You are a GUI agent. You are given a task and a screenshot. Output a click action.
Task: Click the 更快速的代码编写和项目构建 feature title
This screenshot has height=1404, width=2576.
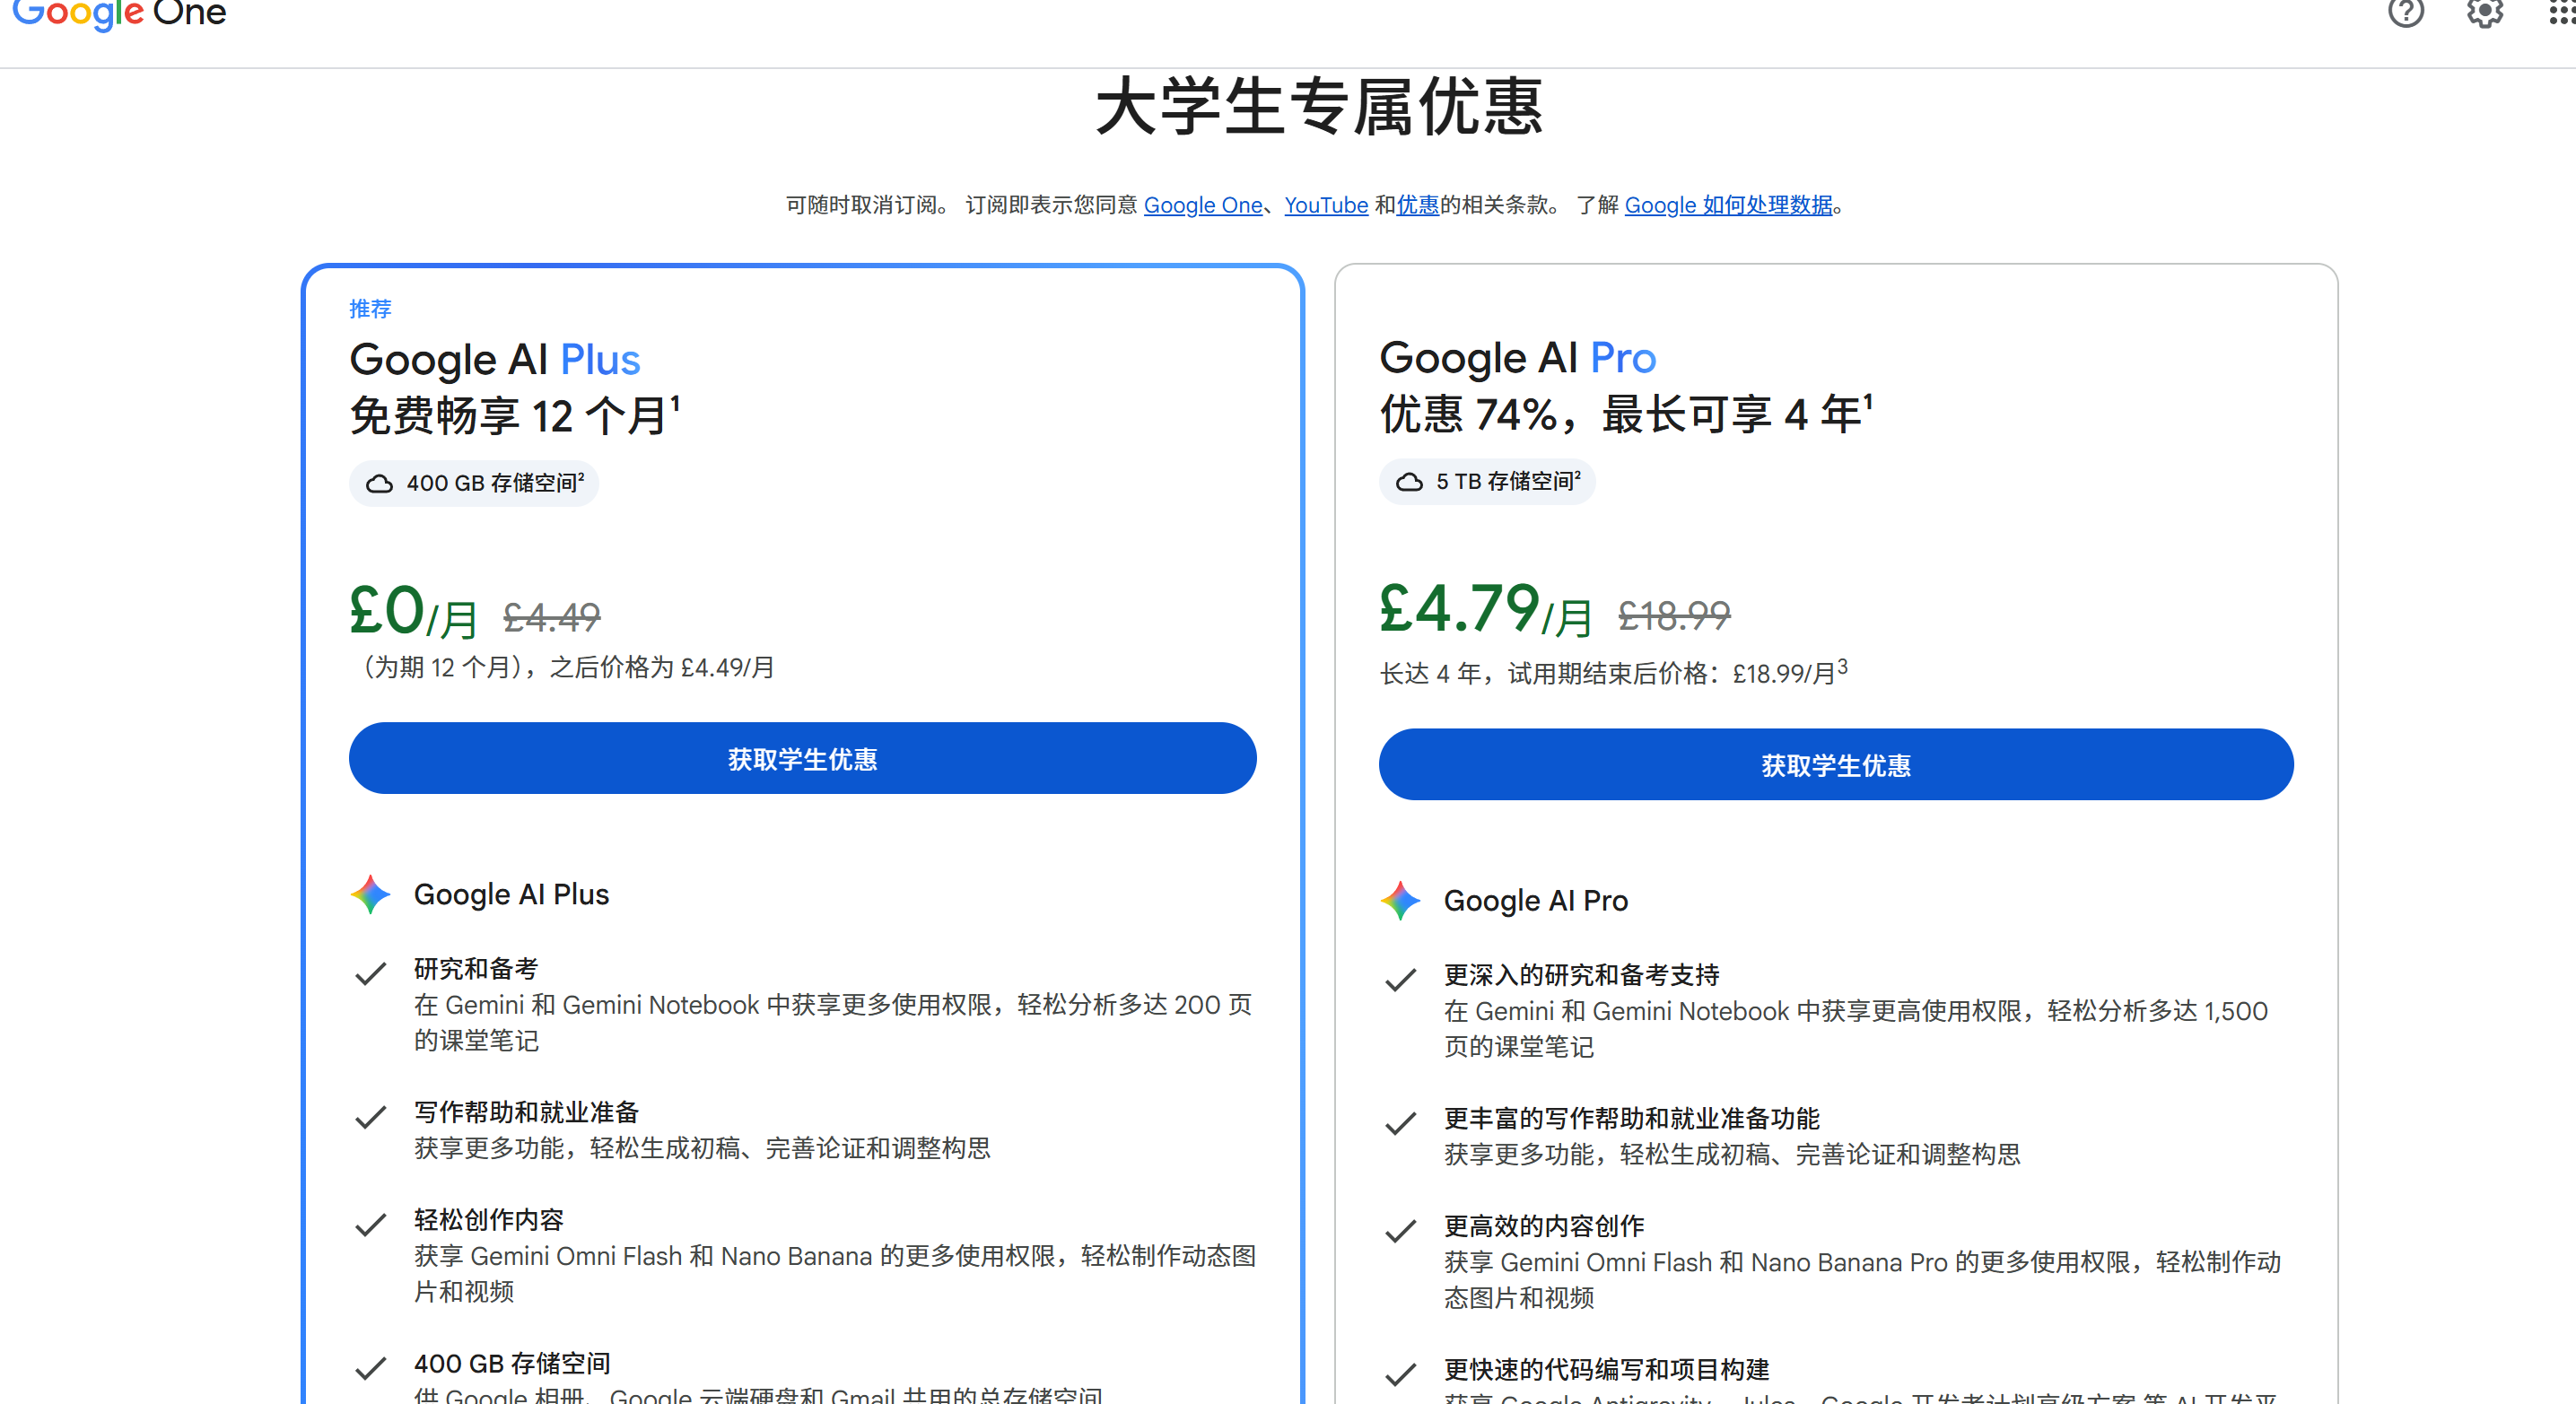(1607, 1369)
